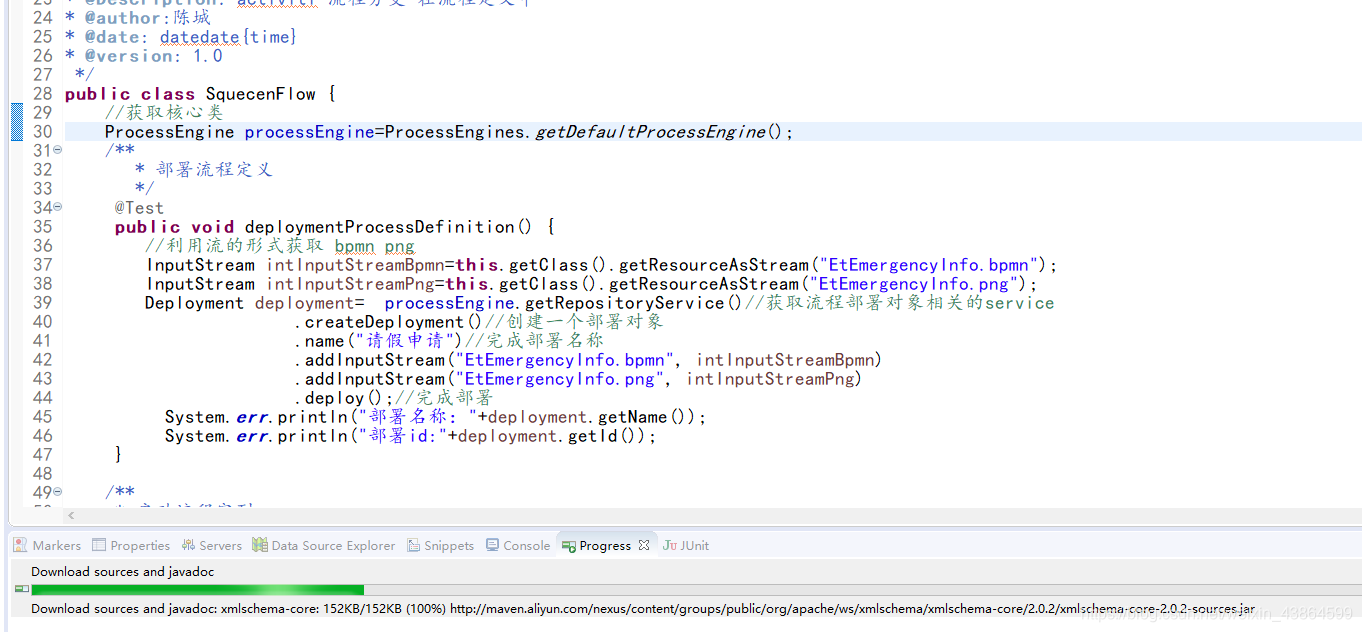
Task: Click the 'Download sources and javadoc' job title
Action: 122,572
